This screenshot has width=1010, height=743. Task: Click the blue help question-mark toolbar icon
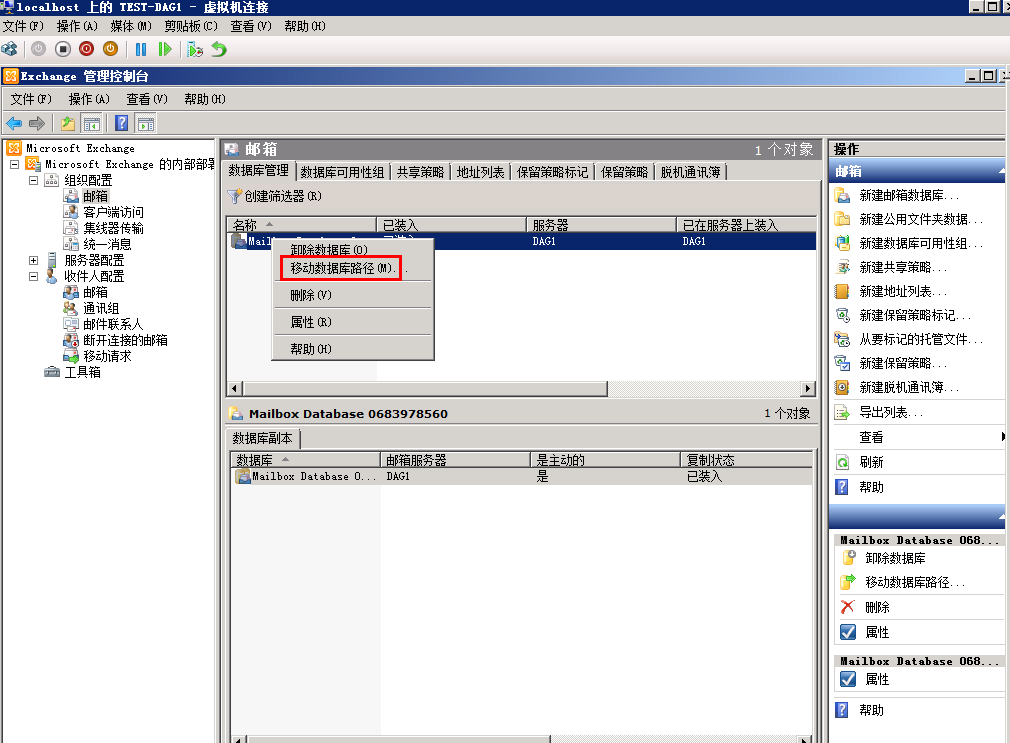coord(122,123)
